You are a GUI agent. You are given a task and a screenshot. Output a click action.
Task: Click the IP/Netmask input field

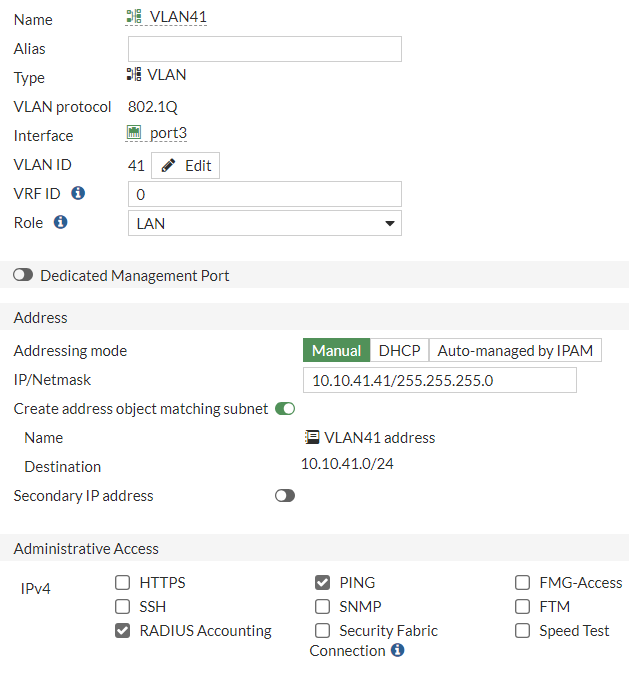[439, 380]
